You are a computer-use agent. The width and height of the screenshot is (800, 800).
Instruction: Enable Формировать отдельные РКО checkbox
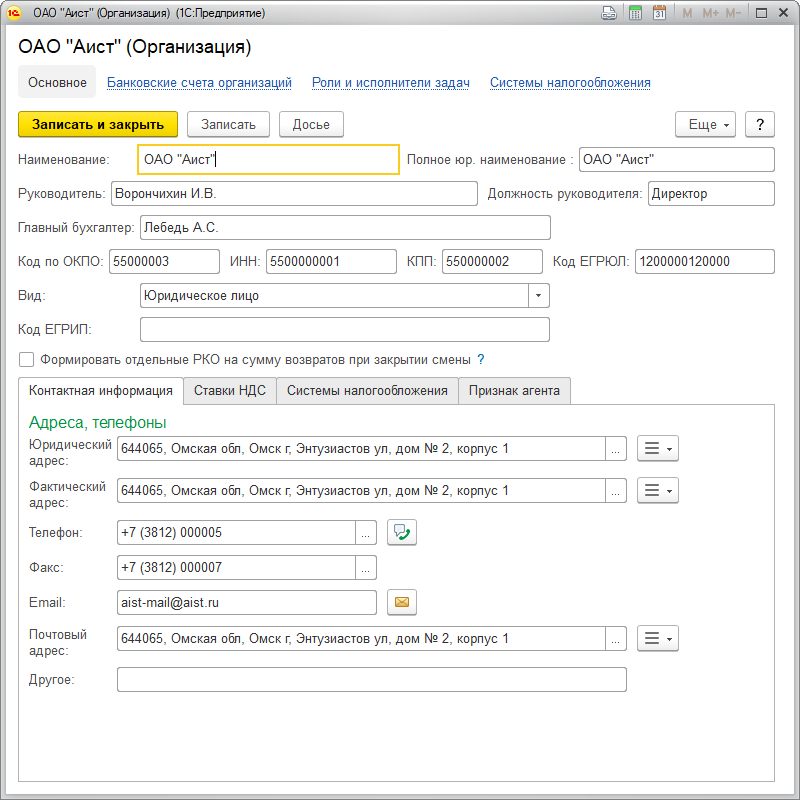pos(27,360)
